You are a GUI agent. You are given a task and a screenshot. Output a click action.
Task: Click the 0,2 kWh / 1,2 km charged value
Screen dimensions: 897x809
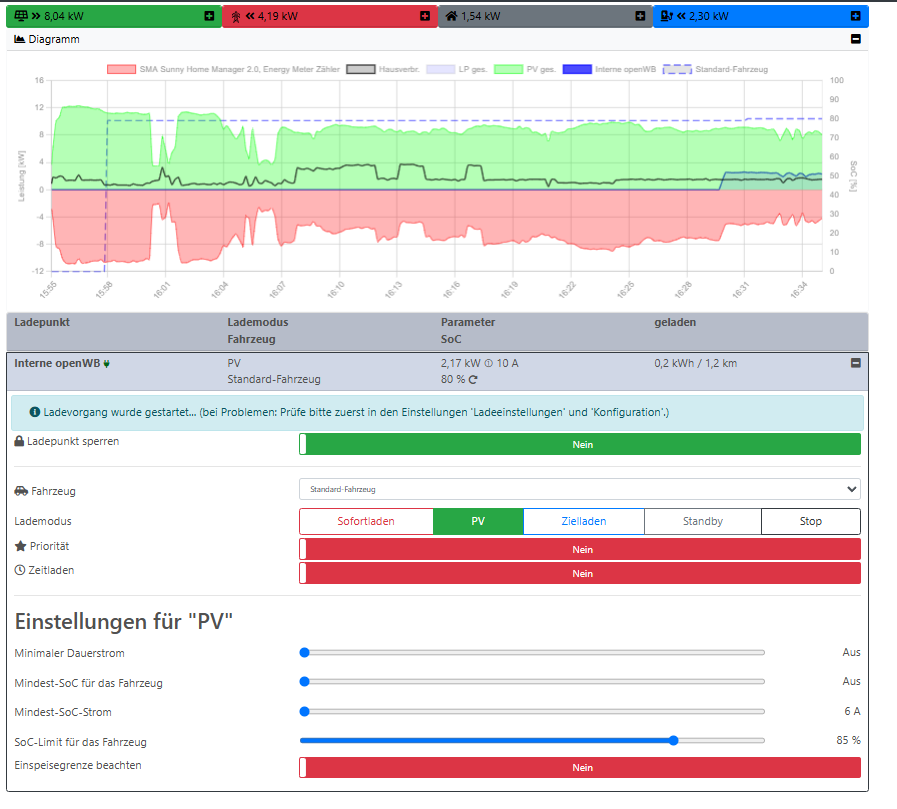[x=696, y=363]
